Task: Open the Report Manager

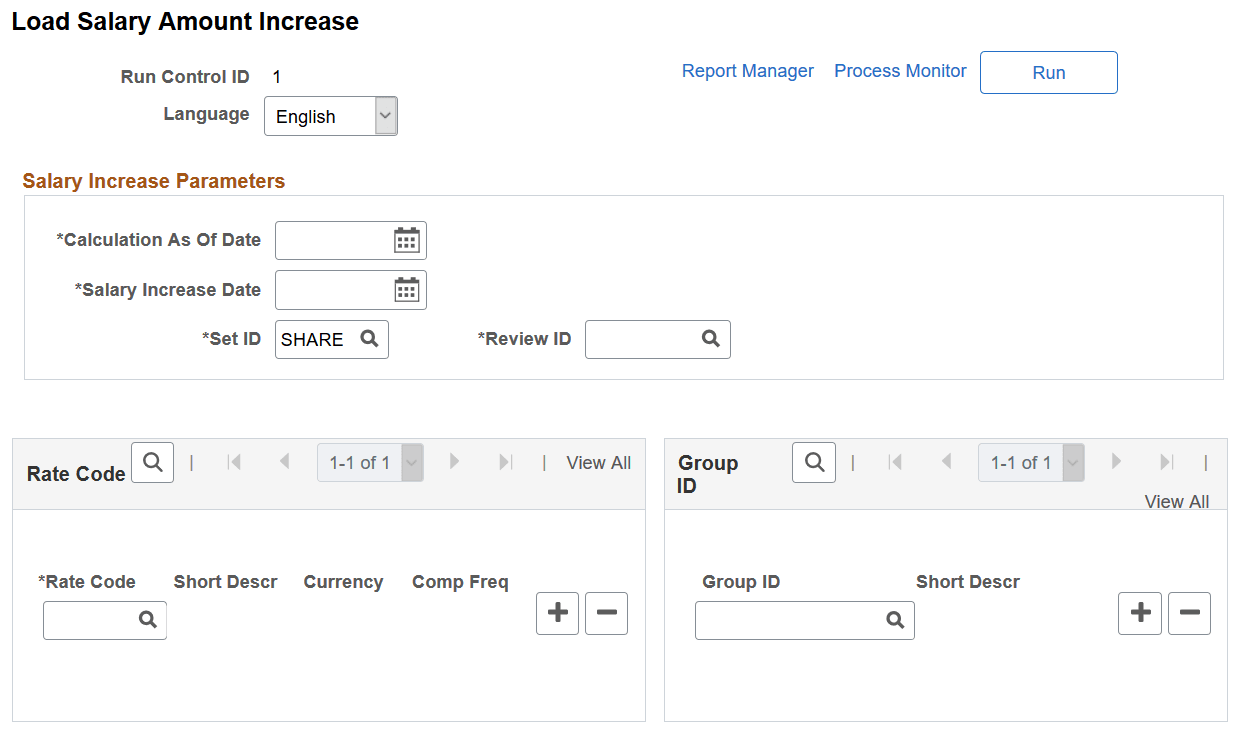Action: (x=748, y=71)
